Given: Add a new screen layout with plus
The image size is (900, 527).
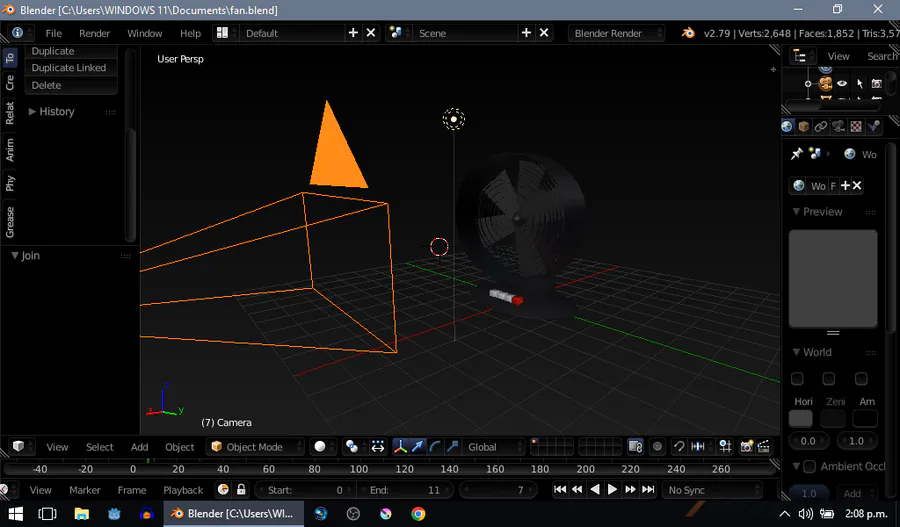Looking at the screenshot, I should point(353,33).
